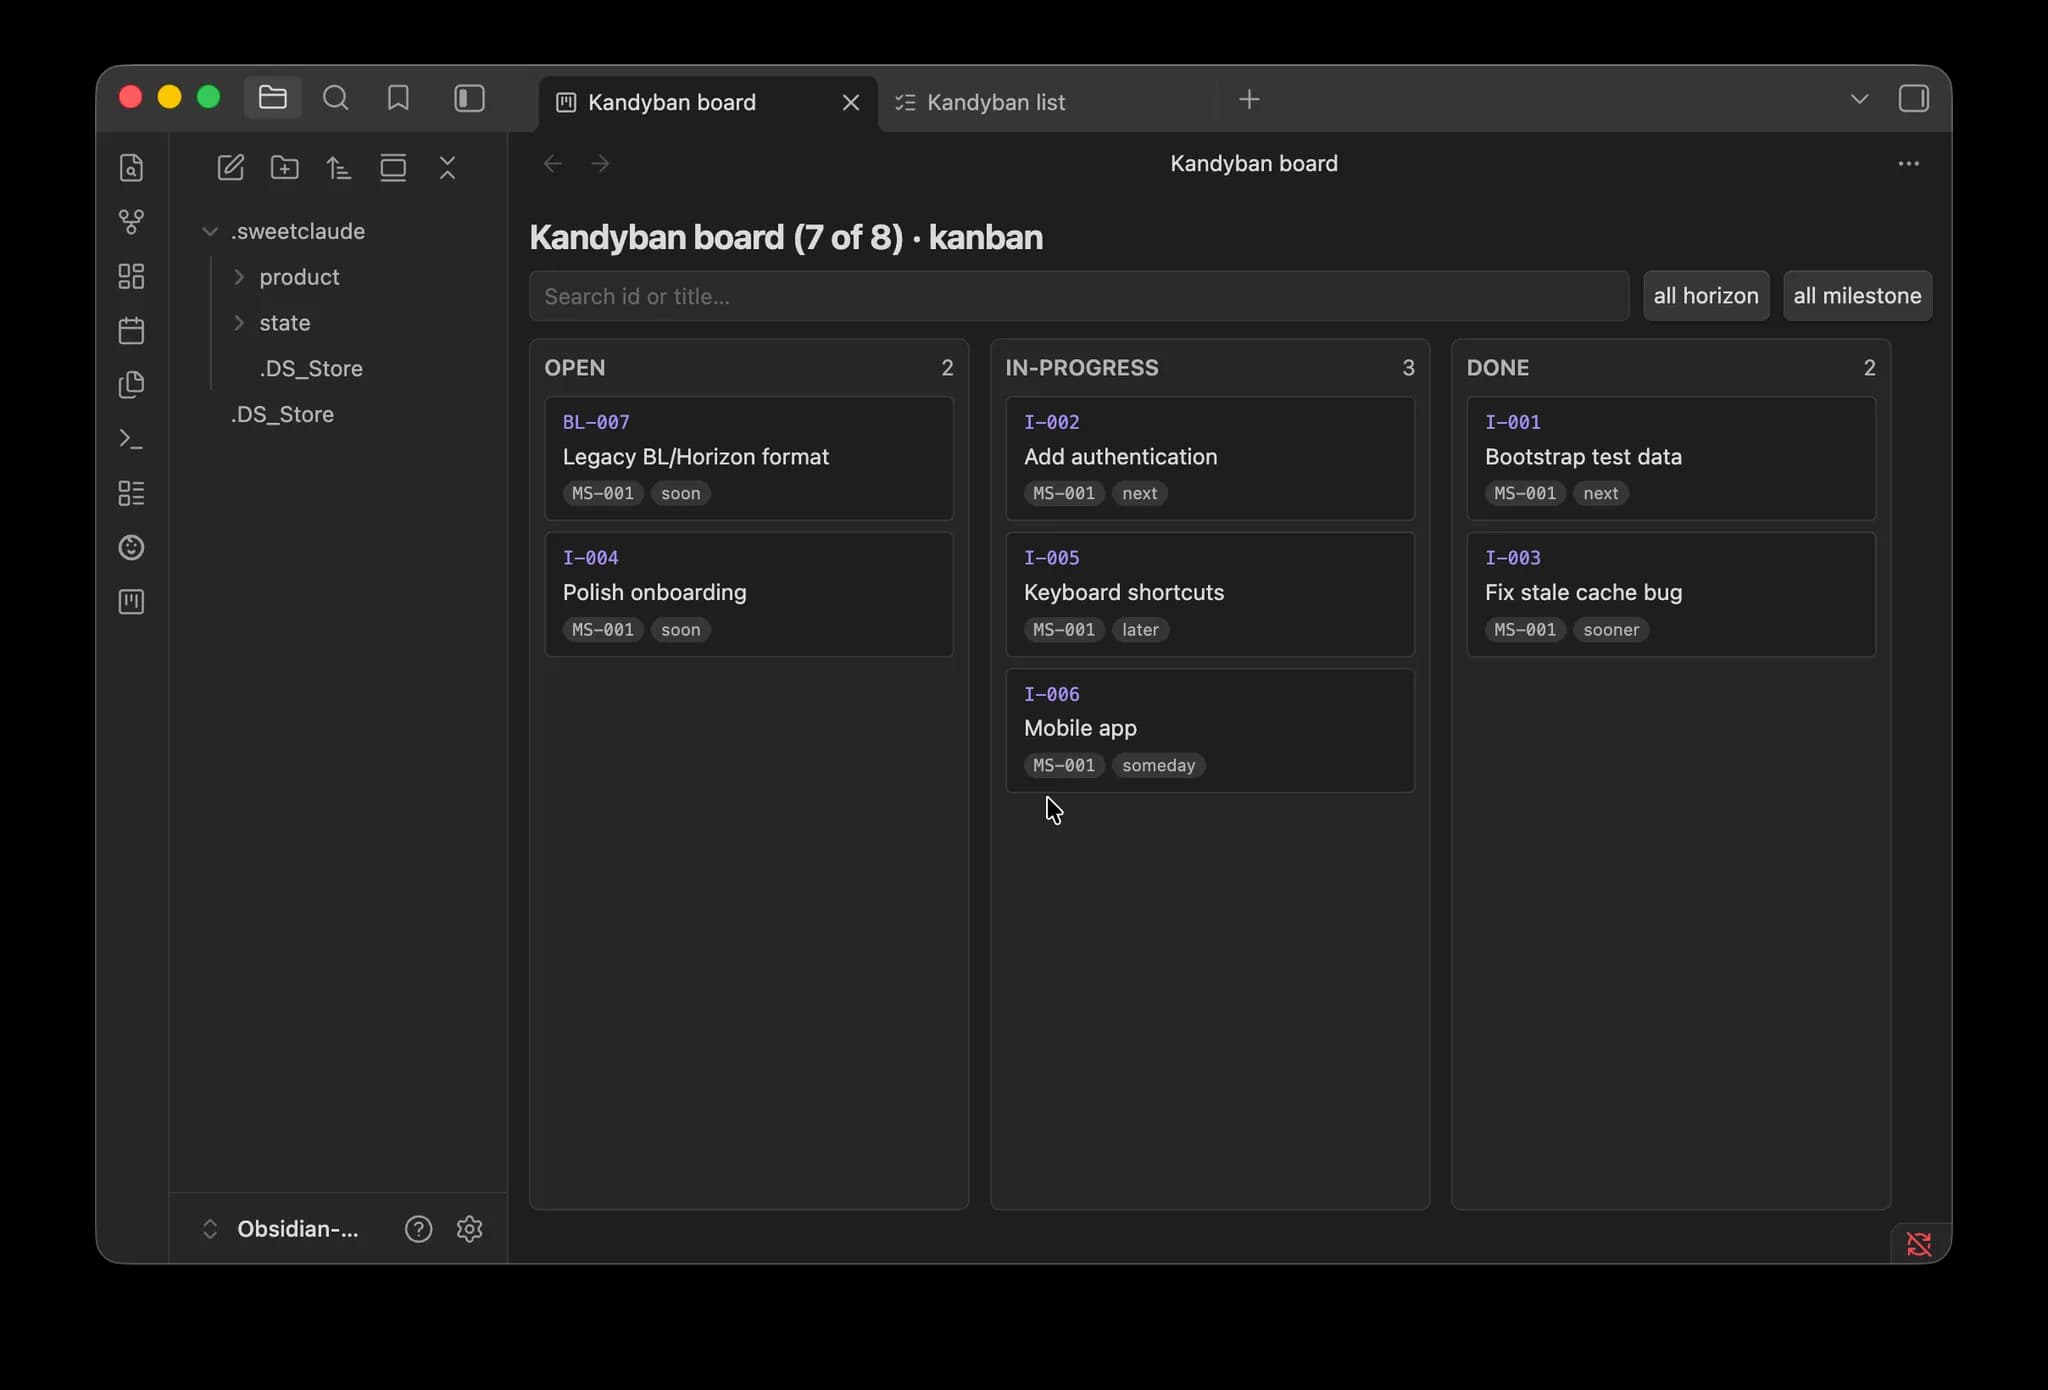Toggle the left sidebar panel
This screenshot has height=1390, width=2048.
[469, 98]
